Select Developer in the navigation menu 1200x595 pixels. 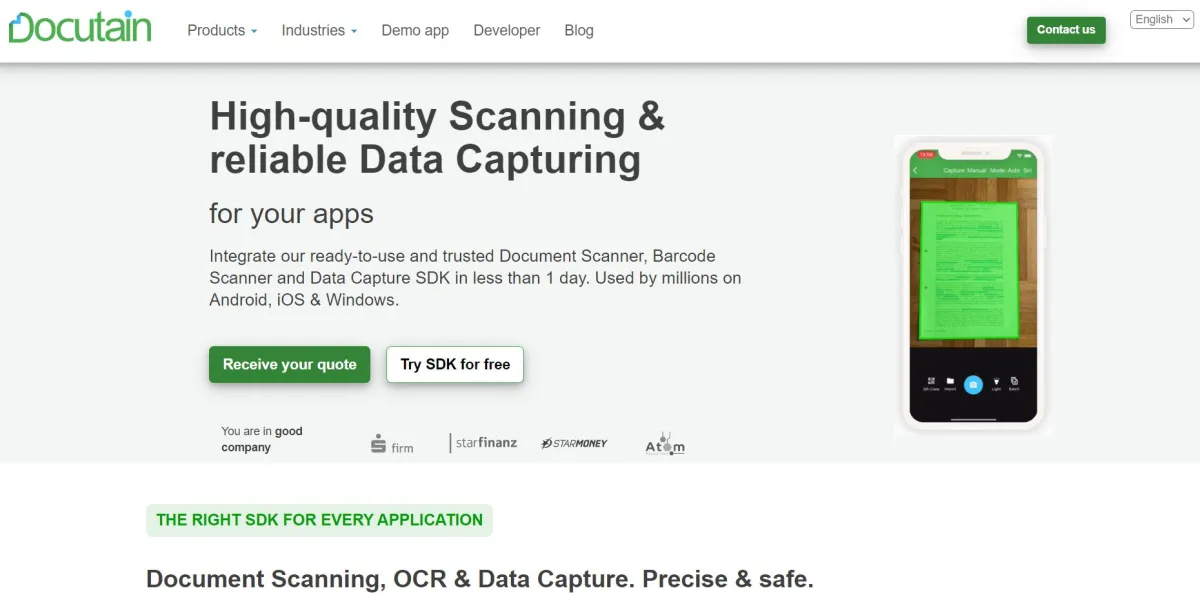506,30
